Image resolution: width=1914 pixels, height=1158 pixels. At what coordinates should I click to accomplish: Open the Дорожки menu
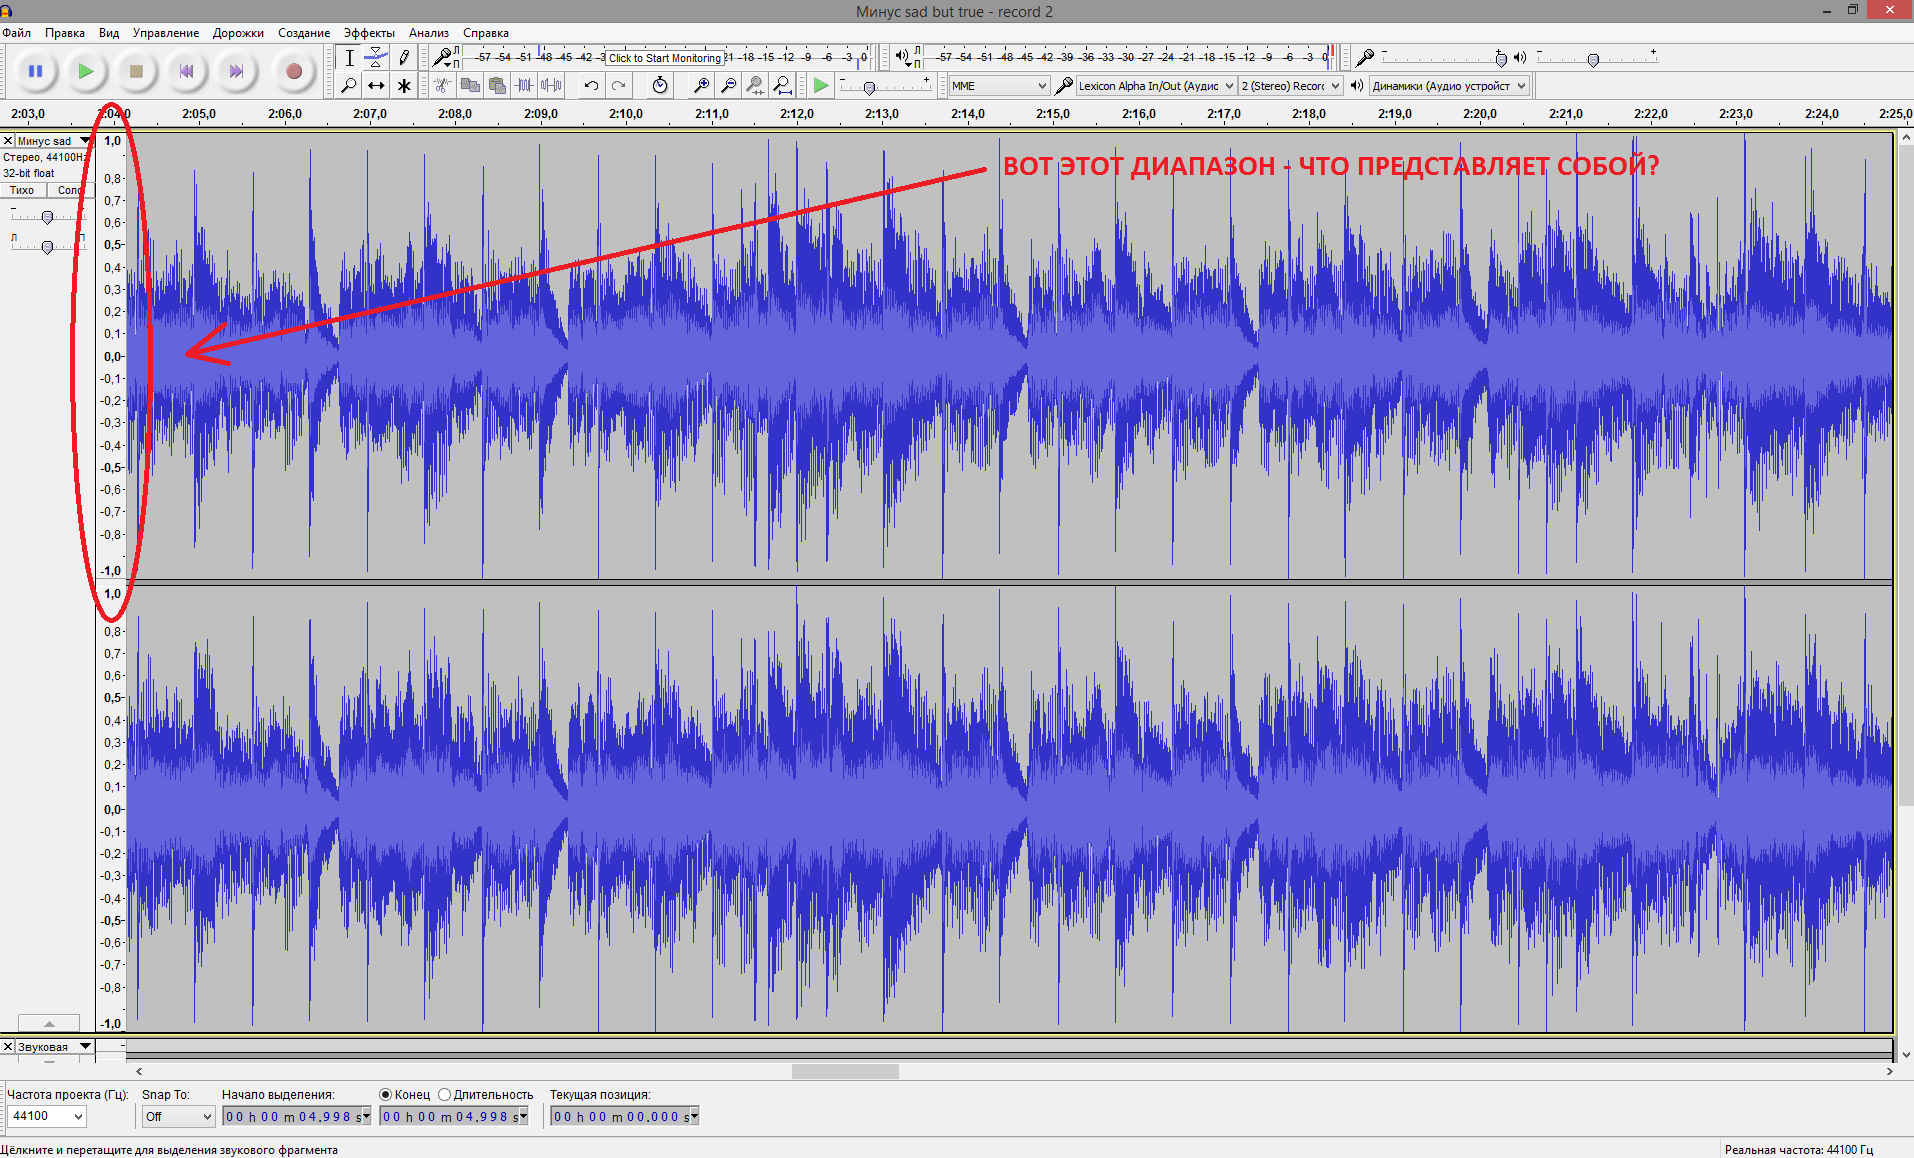(238, 33)
